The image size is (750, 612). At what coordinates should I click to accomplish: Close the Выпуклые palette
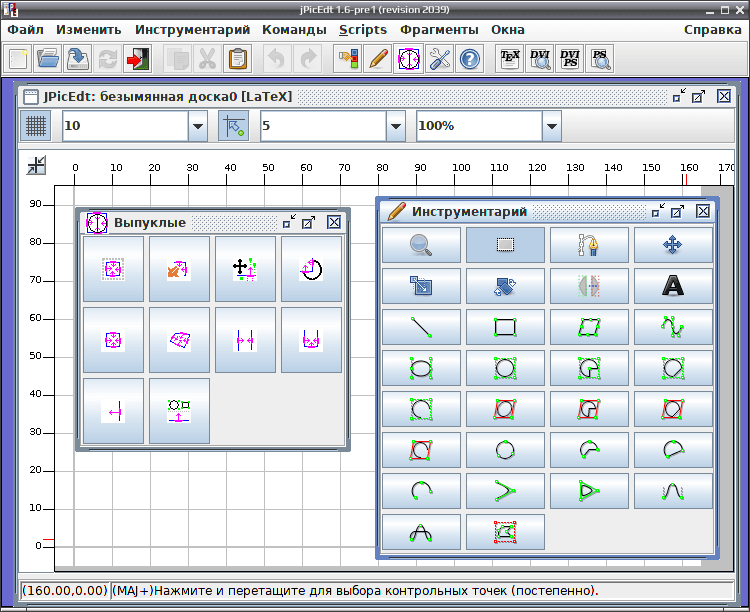click(x=334, y=222)
